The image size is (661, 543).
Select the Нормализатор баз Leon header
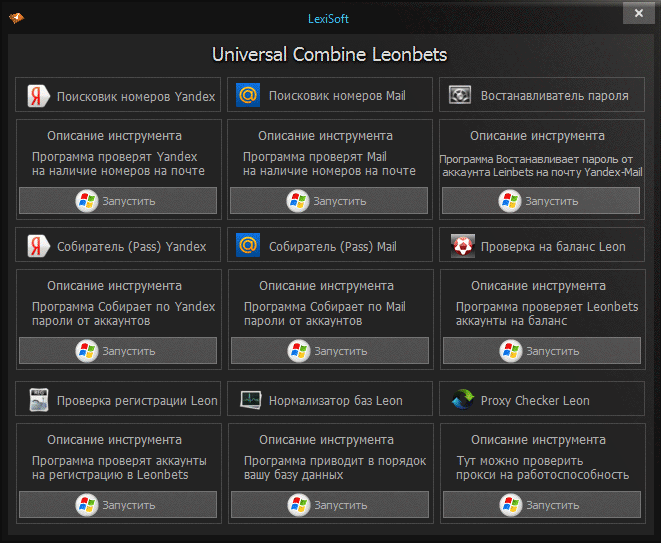[x=330, y=399]
